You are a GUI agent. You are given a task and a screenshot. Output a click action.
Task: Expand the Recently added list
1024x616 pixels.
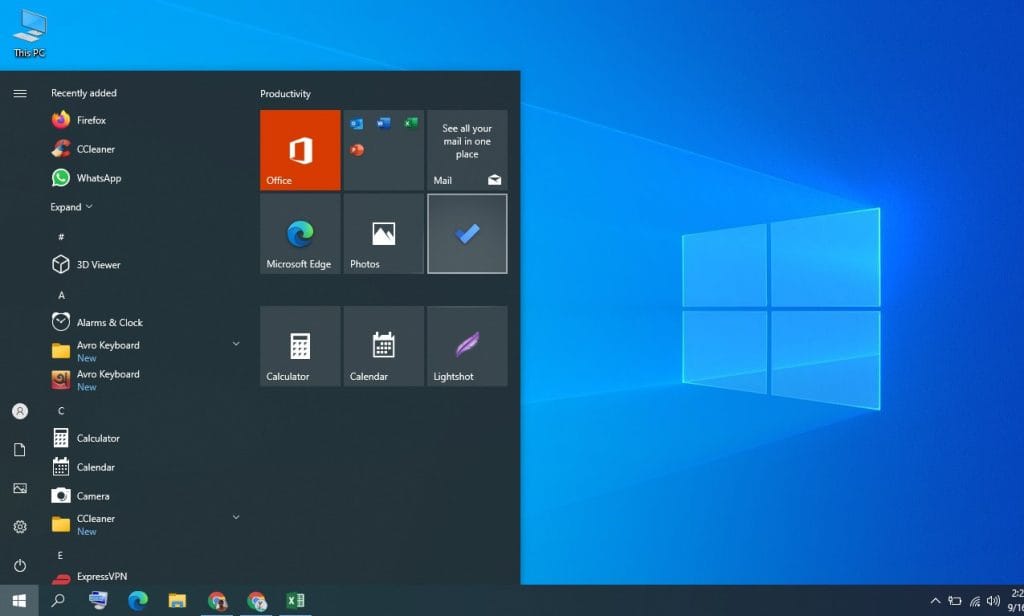[x=71, y=207]
